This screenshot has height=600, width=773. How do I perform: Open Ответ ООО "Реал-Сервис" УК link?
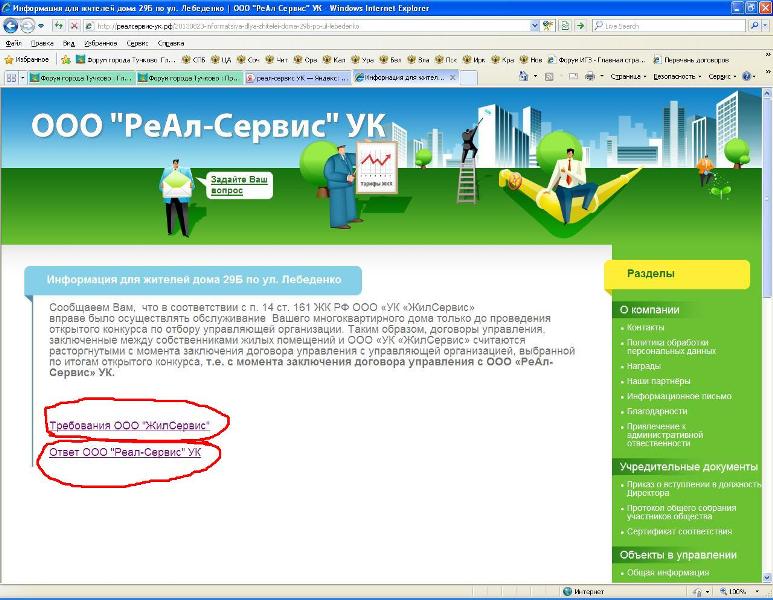tap(125, 452)
